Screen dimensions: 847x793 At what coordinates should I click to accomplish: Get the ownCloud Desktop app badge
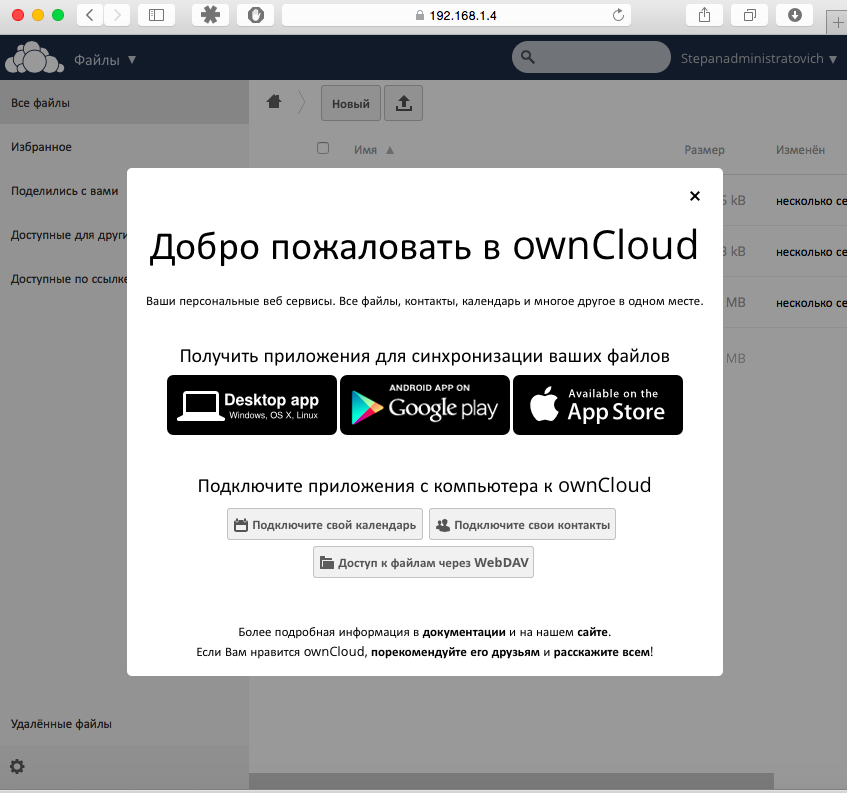tap(251, 405)
